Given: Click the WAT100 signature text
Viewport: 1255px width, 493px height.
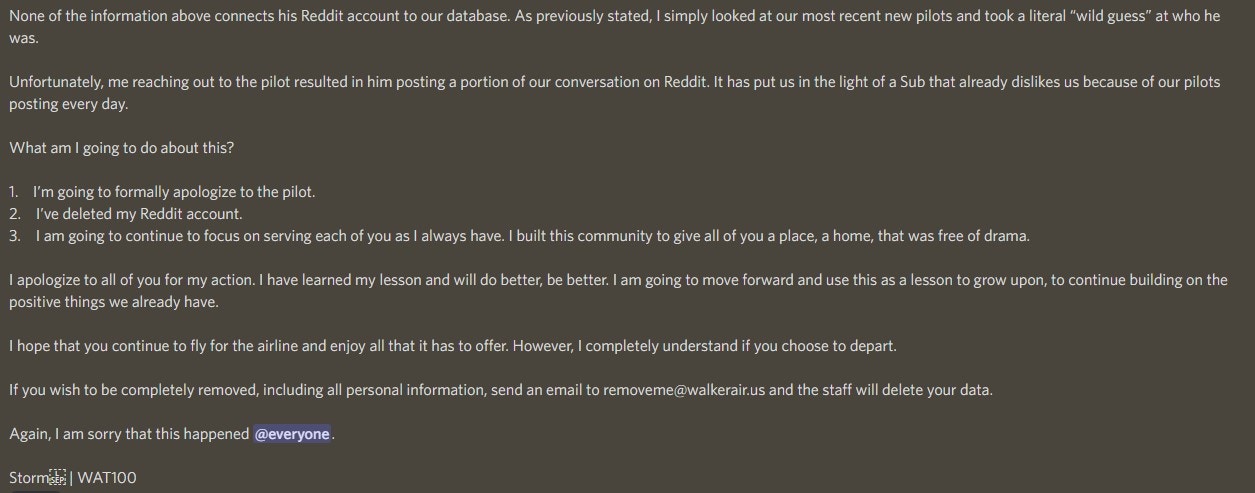Looking at the screenshot, I should coord(107,478).
